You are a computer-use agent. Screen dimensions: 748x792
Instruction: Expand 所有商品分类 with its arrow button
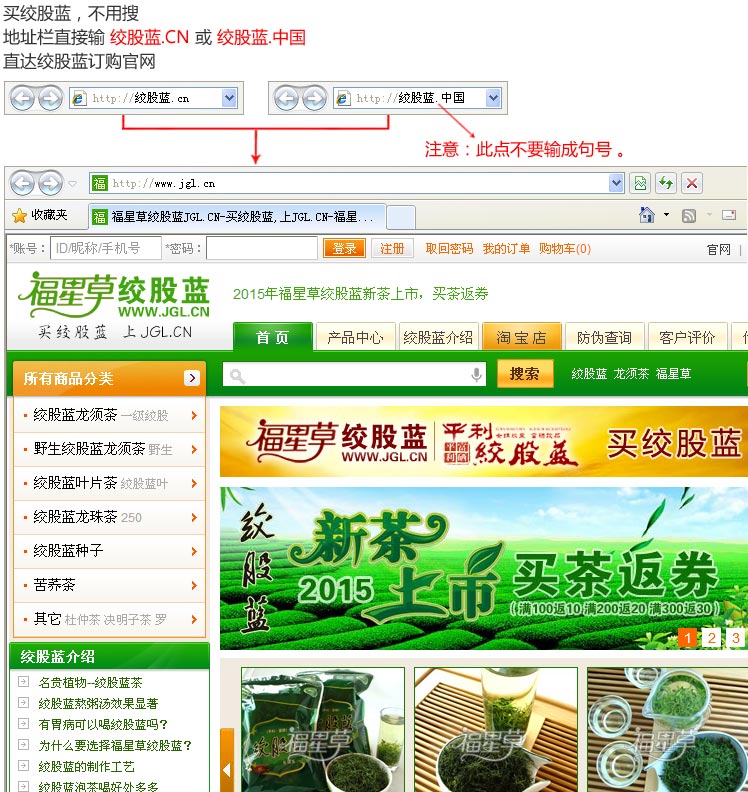point(192,378)
